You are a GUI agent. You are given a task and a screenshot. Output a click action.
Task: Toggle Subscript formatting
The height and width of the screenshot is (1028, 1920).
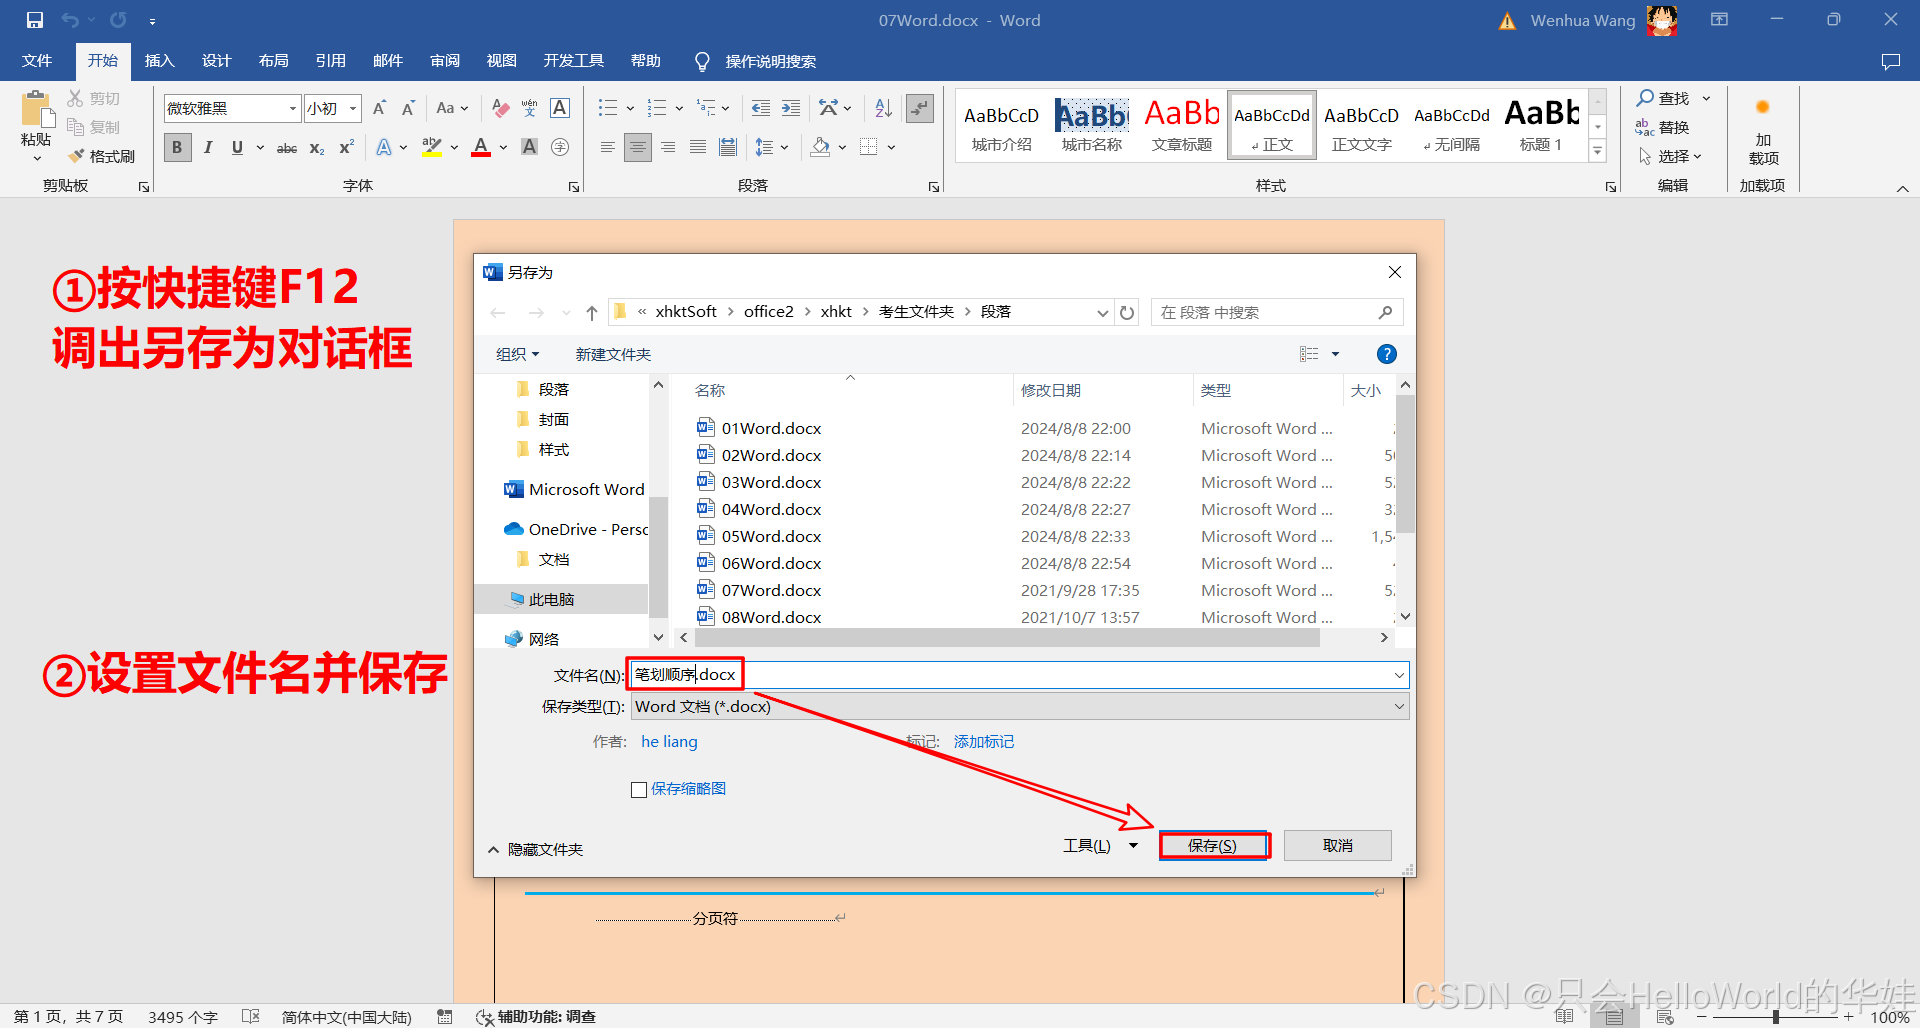click(316, 148)
